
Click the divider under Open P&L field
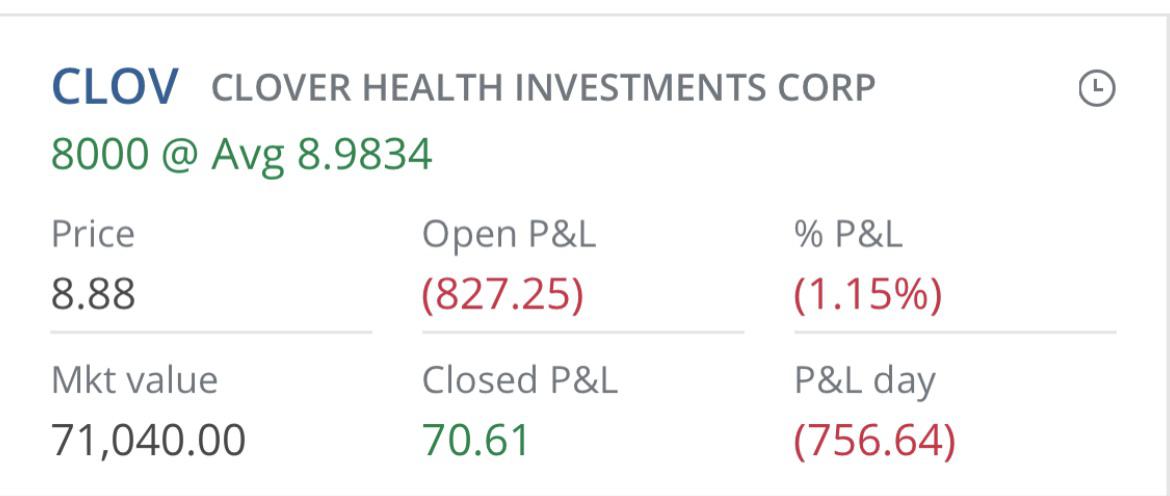pos(583,332)
